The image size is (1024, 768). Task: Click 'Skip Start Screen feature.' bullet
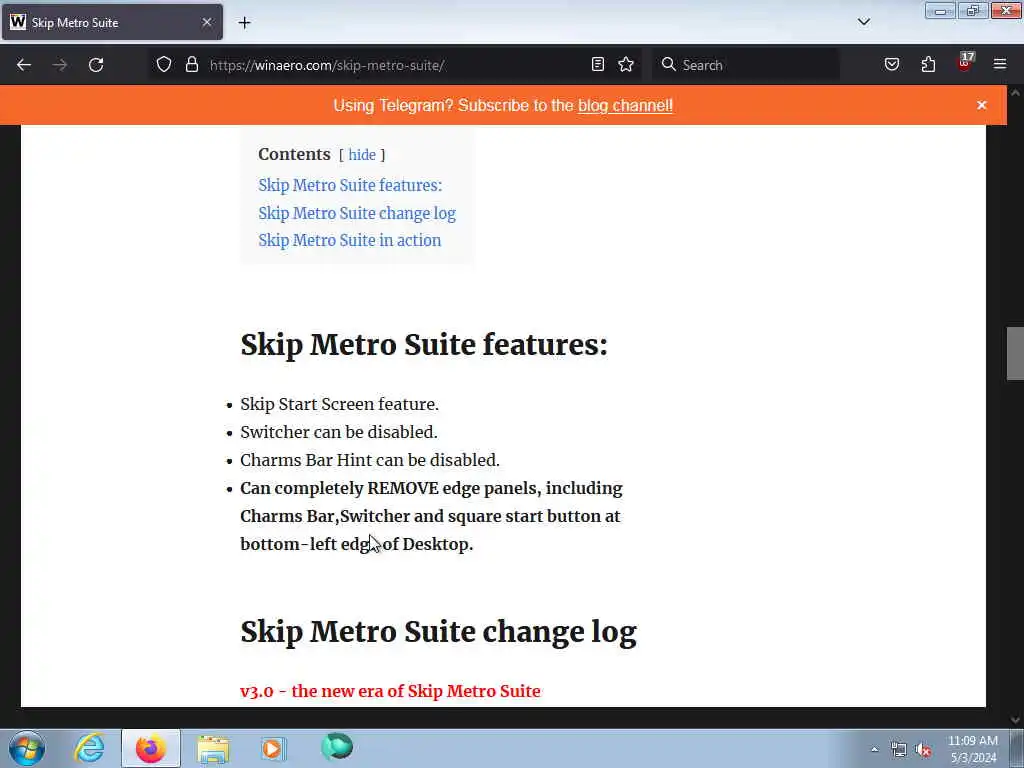click(340, 404)
